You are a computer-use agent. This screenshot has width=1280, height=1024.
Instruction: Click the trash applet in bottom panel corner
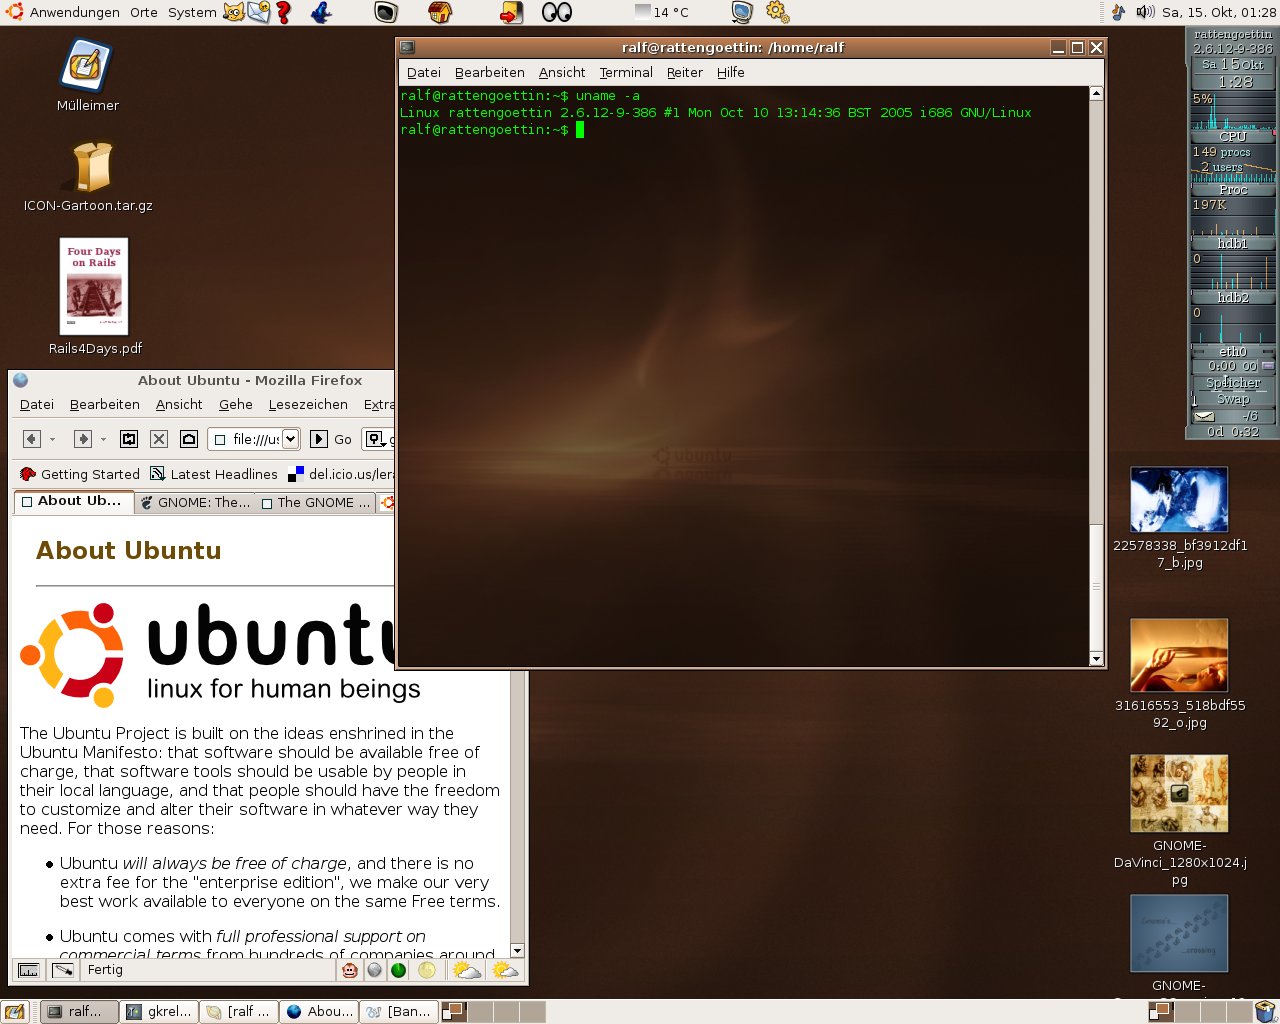[1265, 1012]
